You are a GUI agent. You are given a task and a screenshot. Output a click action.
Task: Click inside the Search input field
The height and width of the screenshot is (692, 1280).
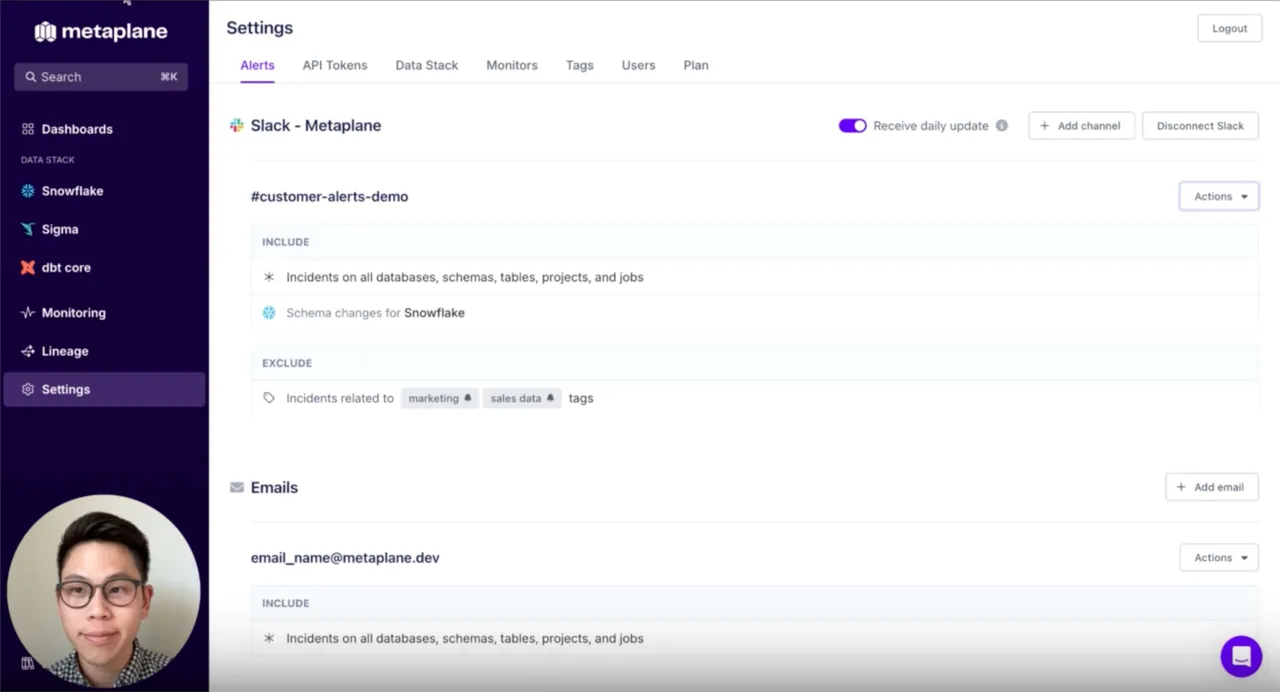pos(101,77)
